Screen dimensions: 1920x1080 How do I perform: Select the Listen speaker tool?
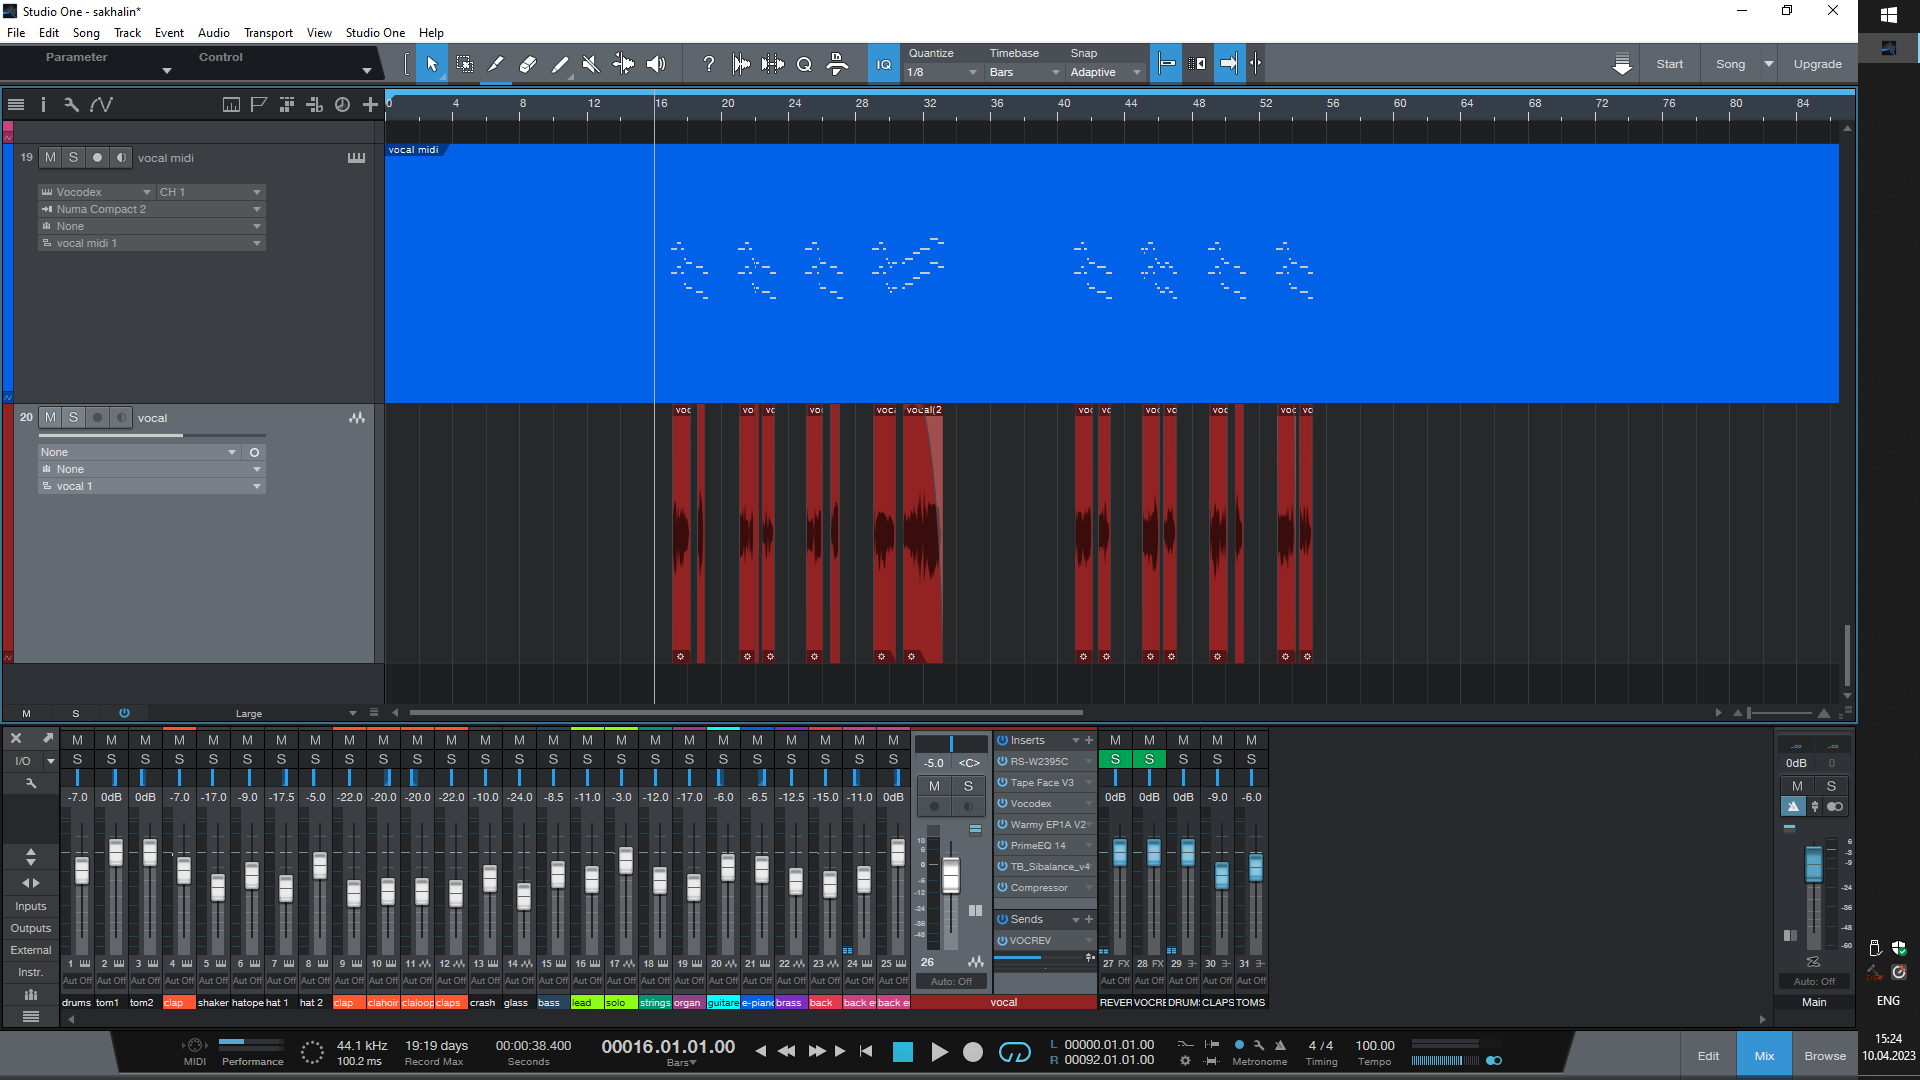(656, 64)
